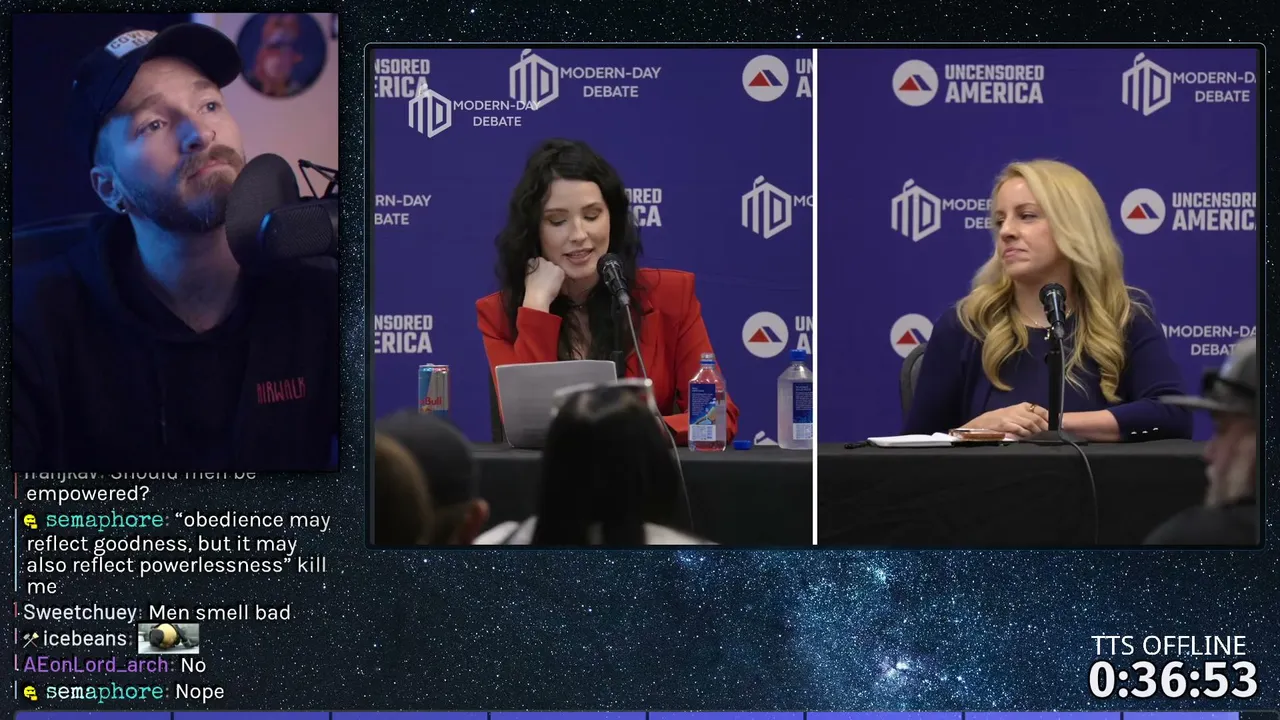This screenshot has width=1280, height=720.
Task: Click the "TTS OFFLINE" status label
Action: coord(1169,645)
